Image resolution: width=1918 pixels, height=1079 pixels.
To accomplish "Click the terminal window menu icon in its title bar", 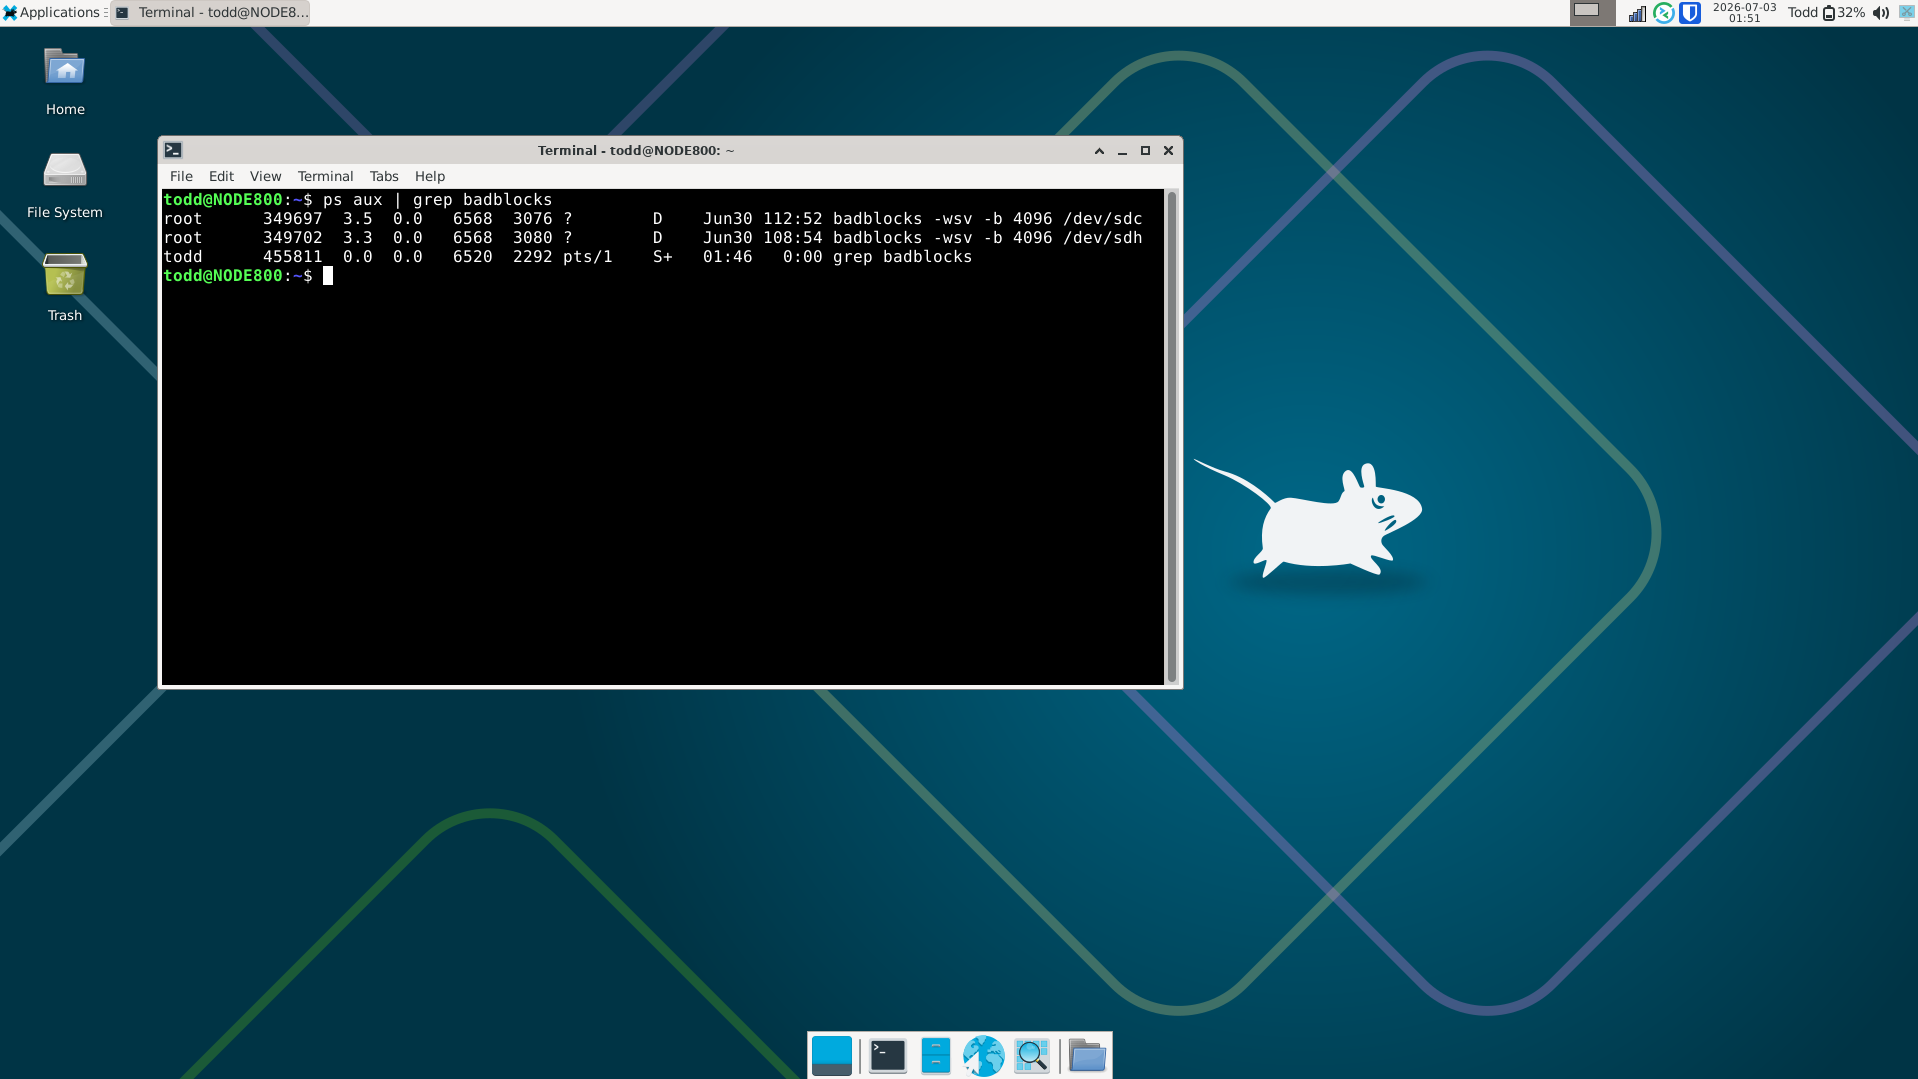I will click(x=173, y=150).
